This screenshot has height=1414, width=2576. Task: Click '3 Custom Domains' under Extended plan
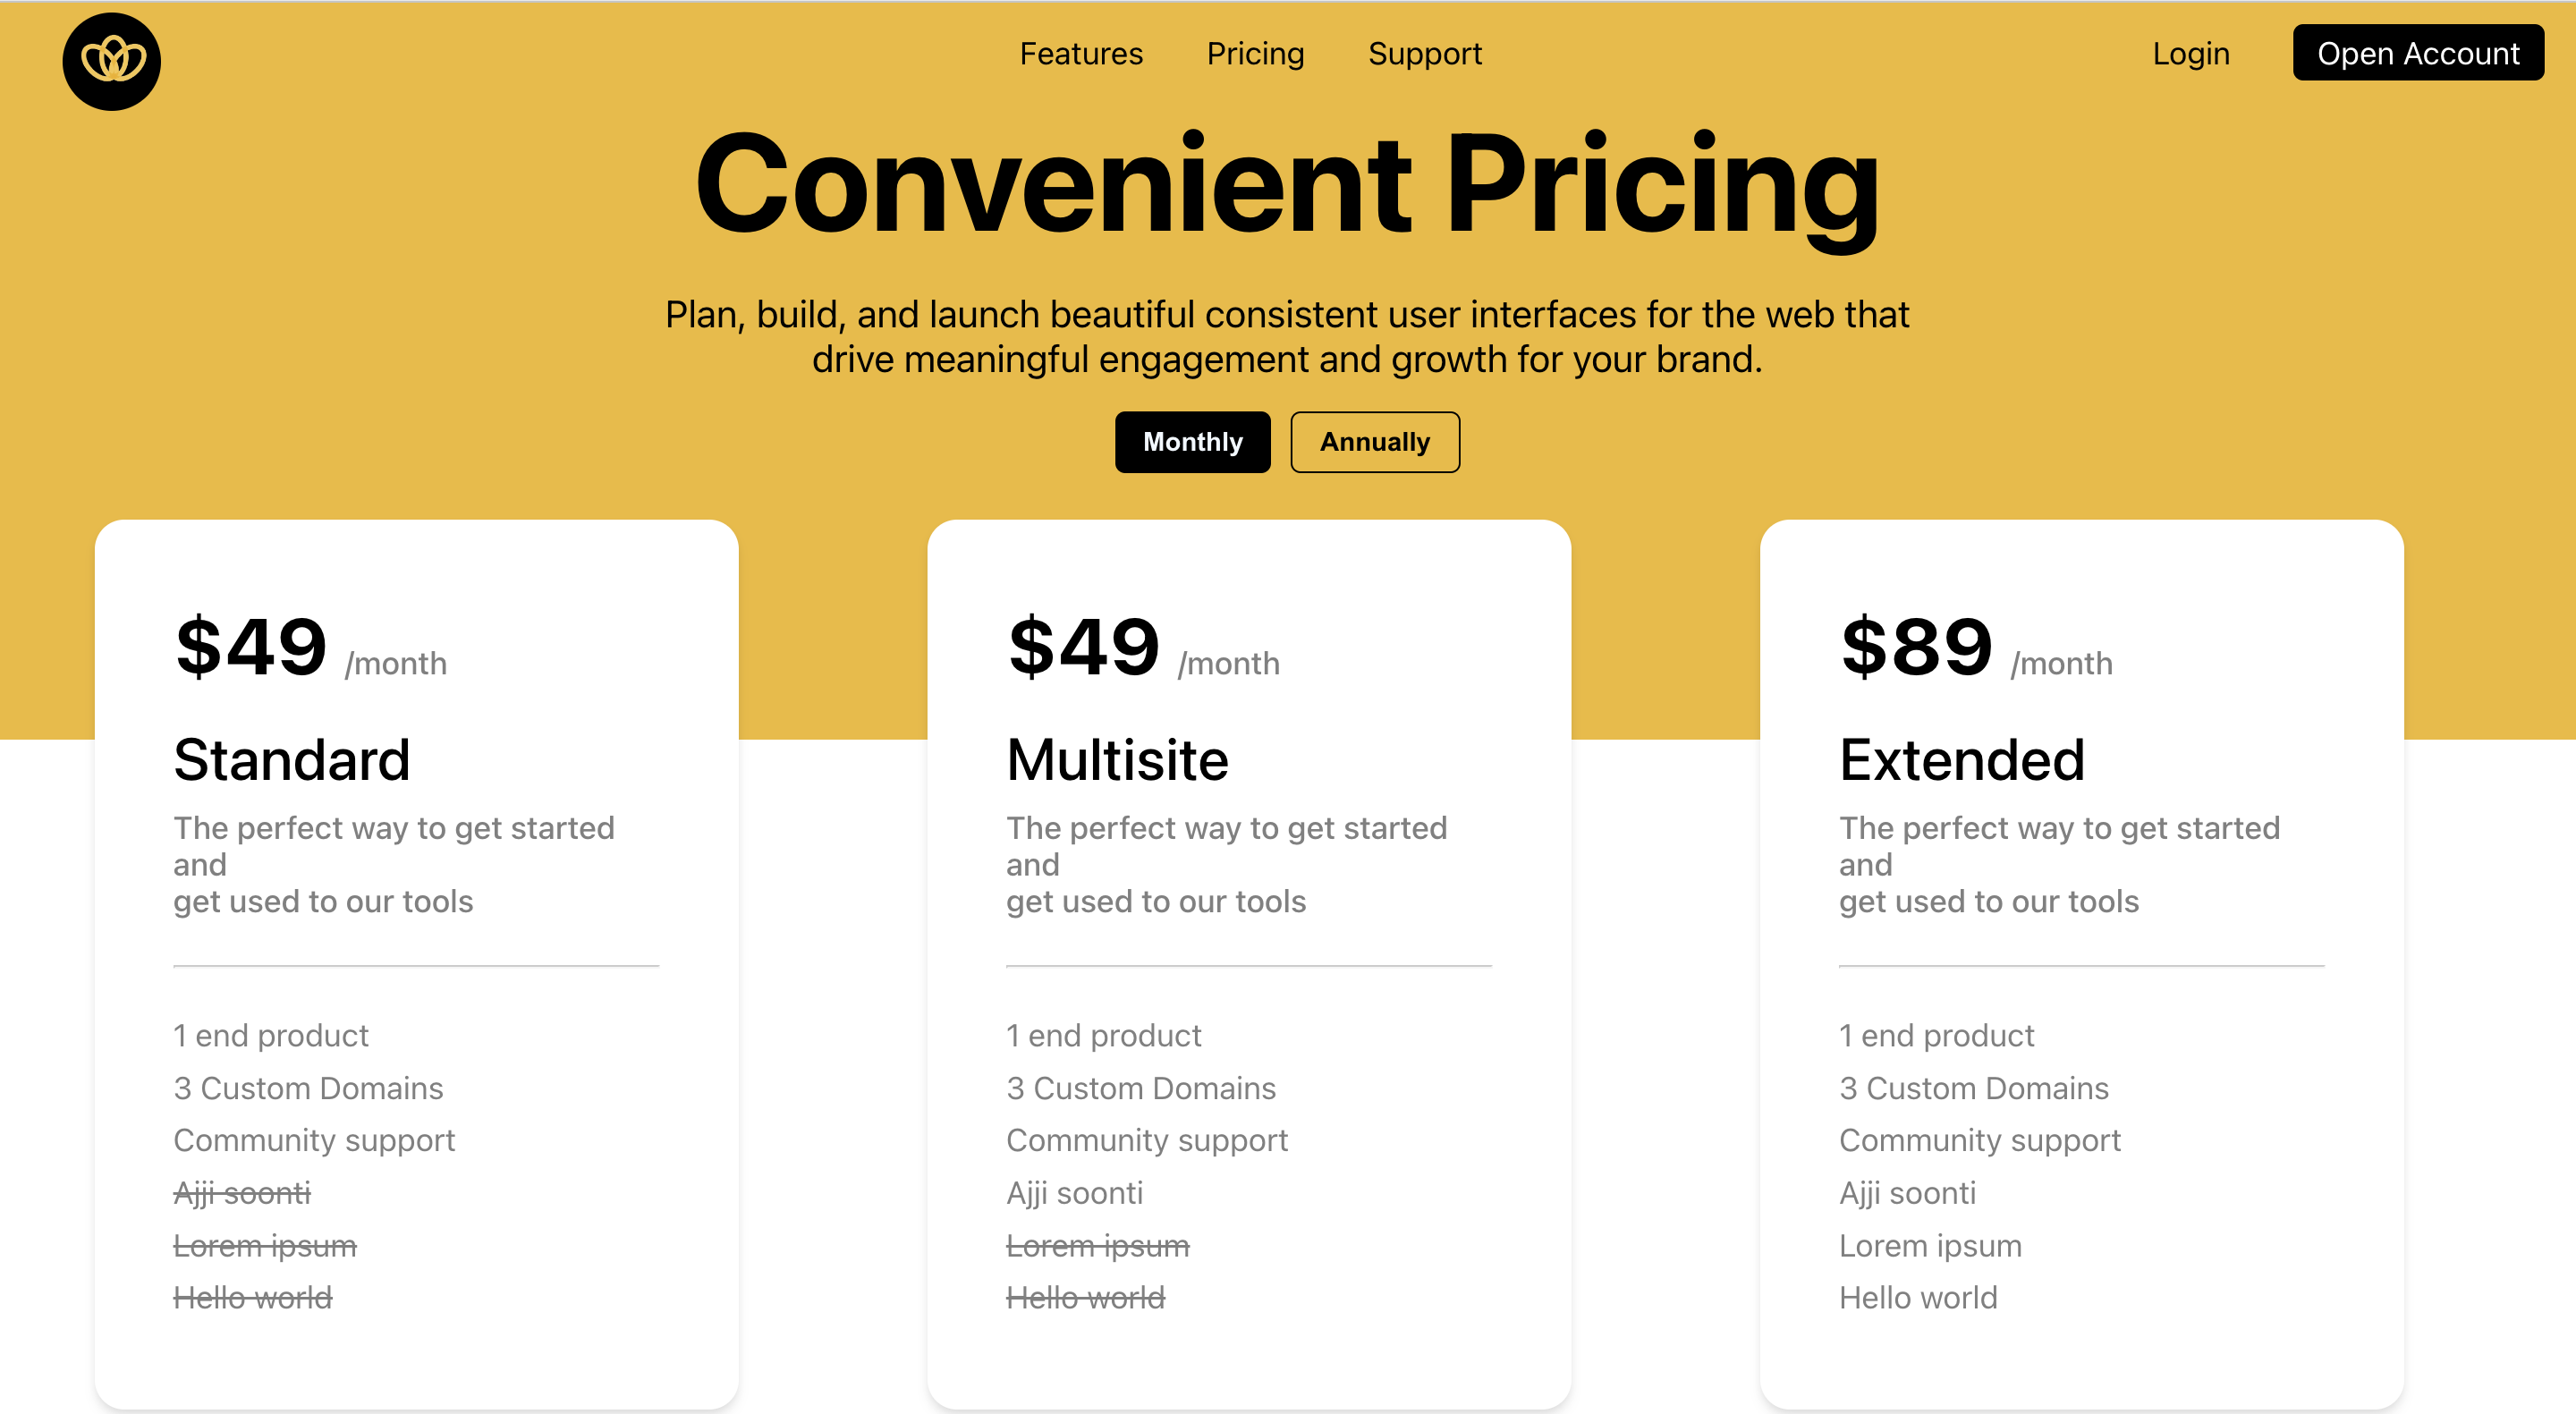[1973, 1088]
